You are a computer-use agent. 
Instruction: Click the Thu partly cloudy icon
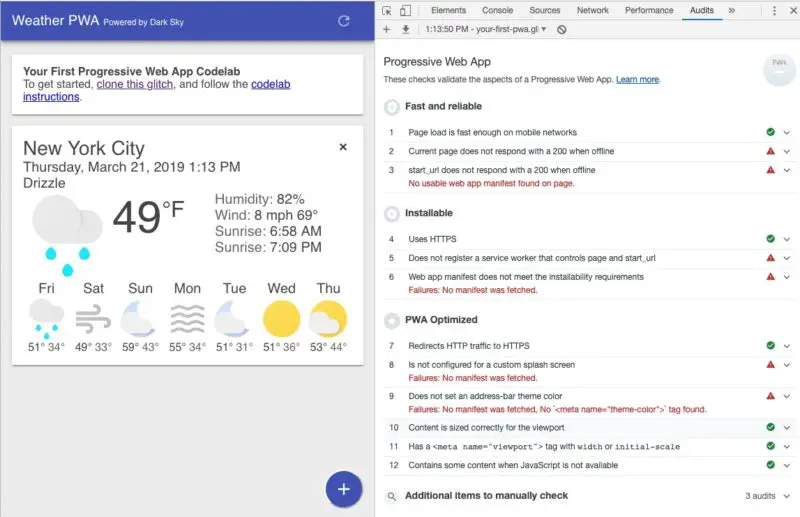pos(328,319)
